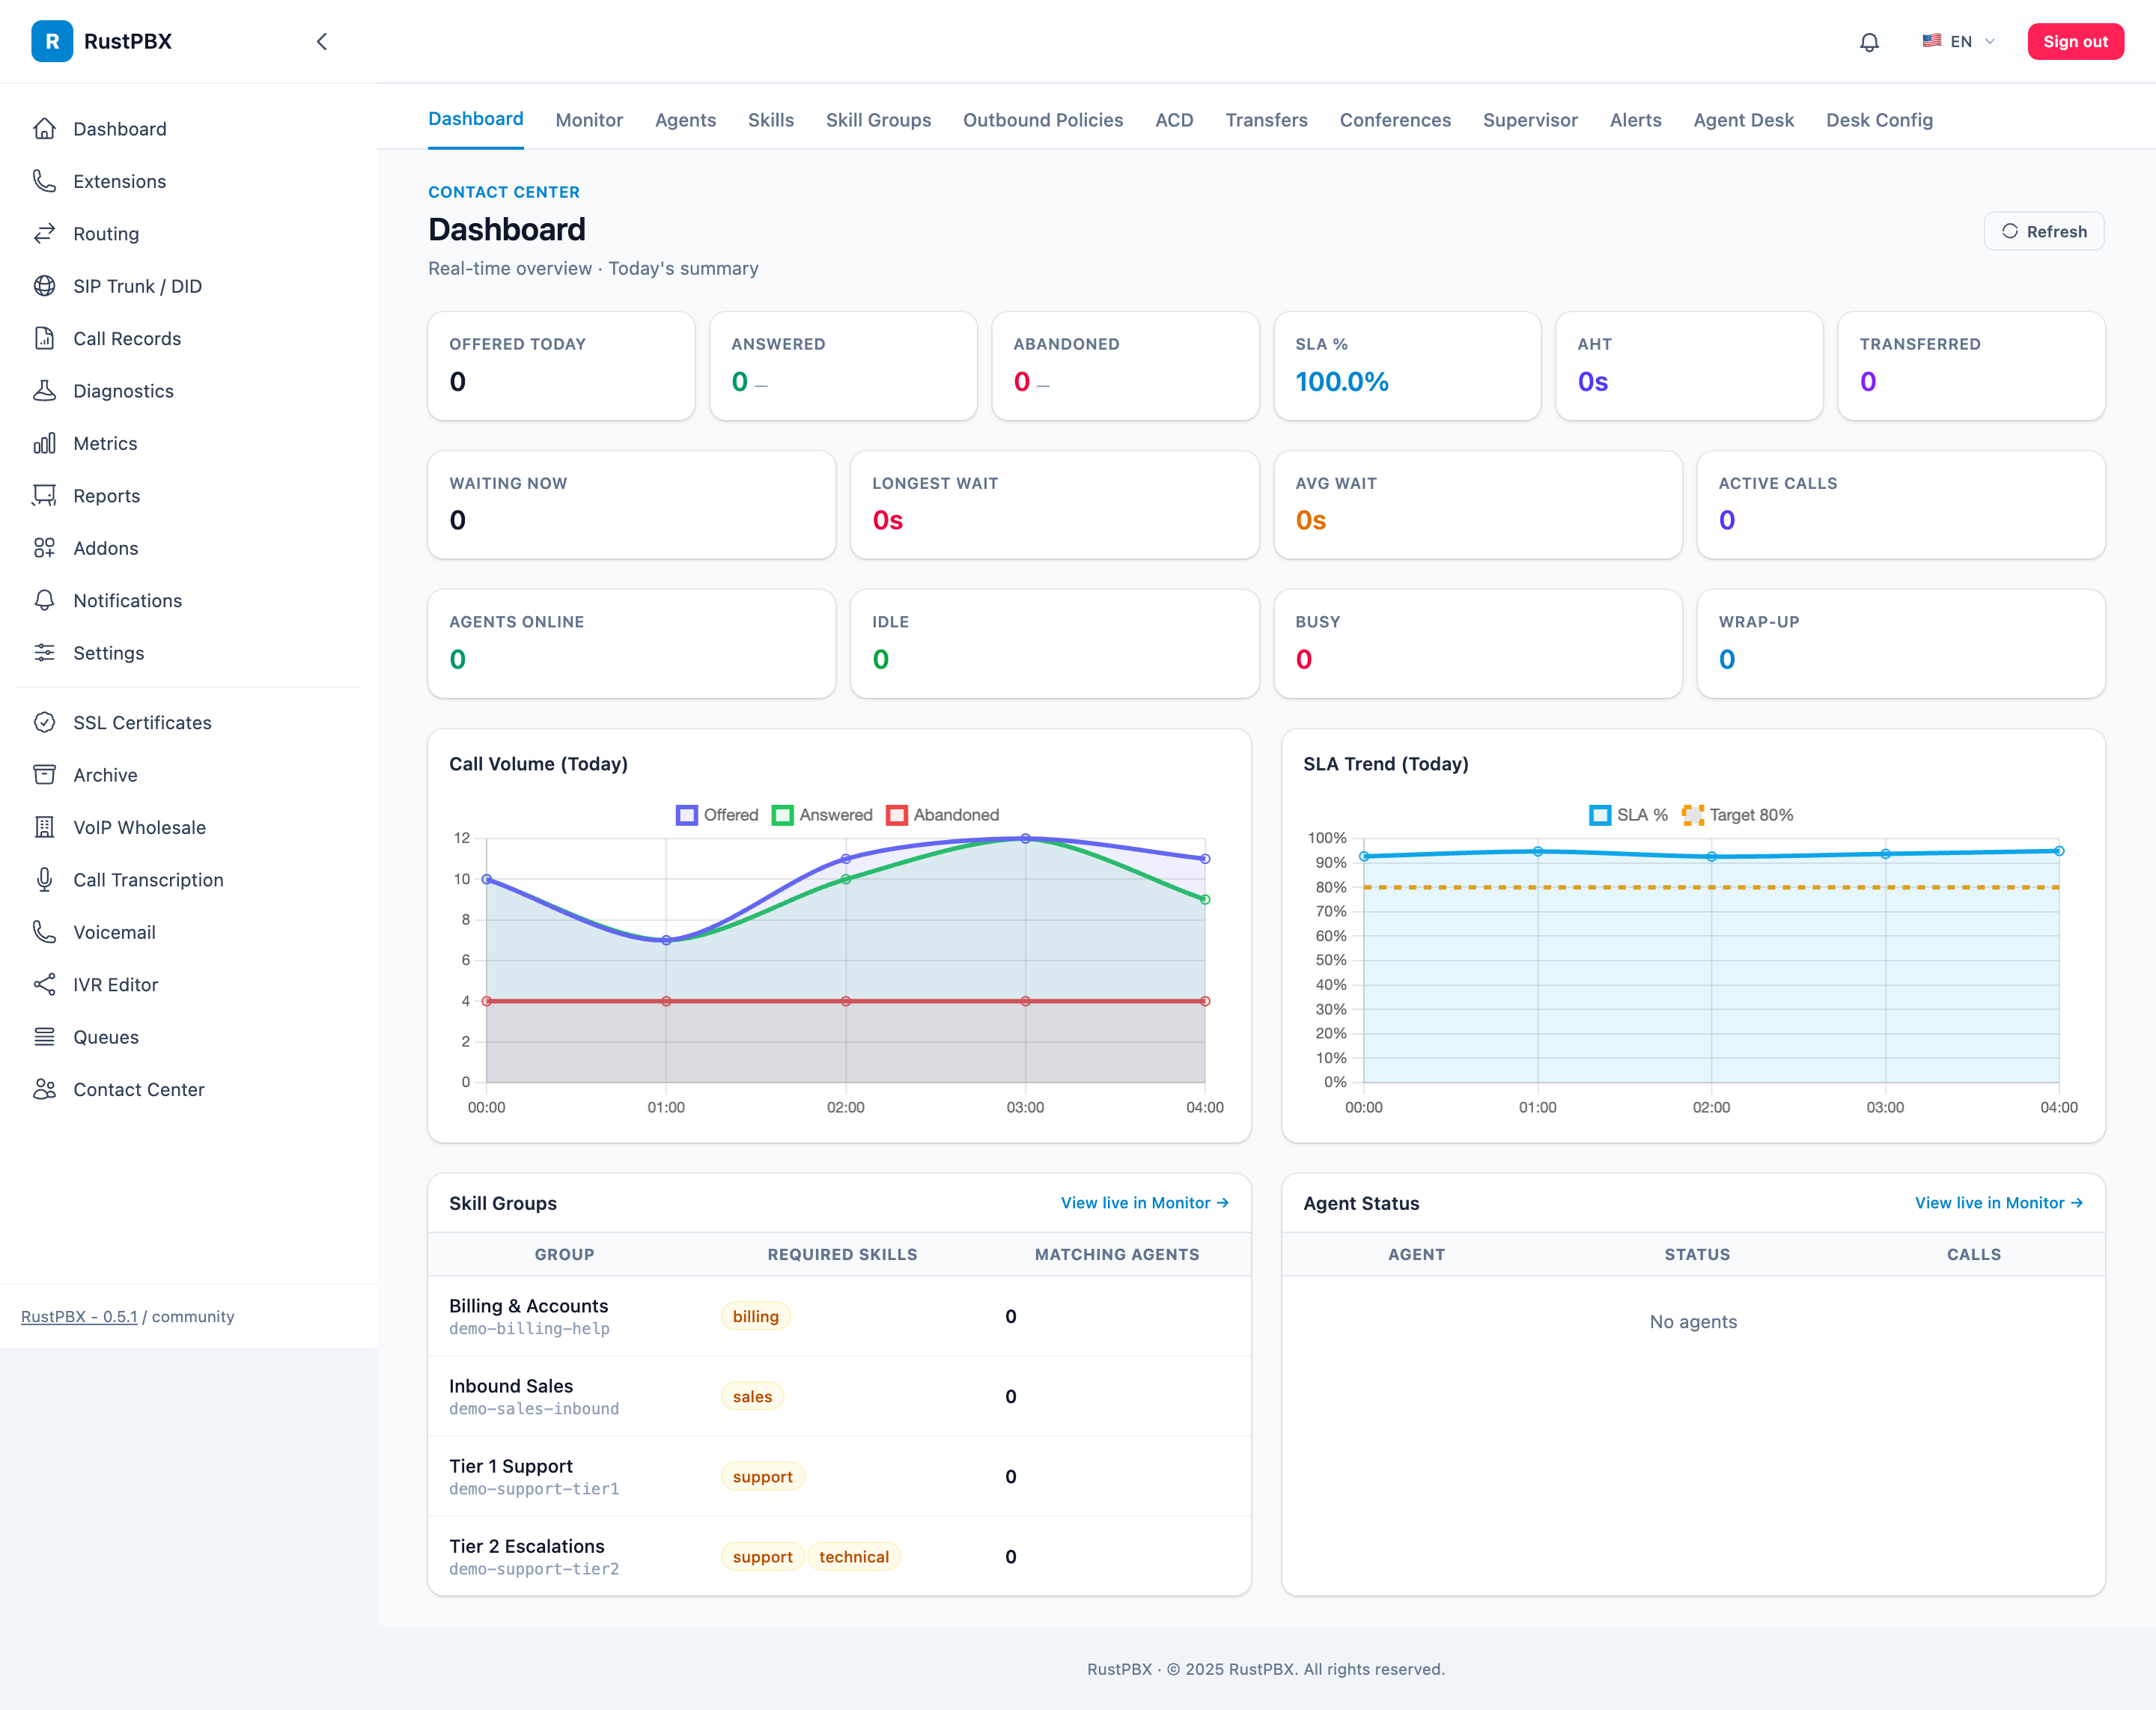
Task: Click the Metrics bar chart icon
Action: click(44, 443)
